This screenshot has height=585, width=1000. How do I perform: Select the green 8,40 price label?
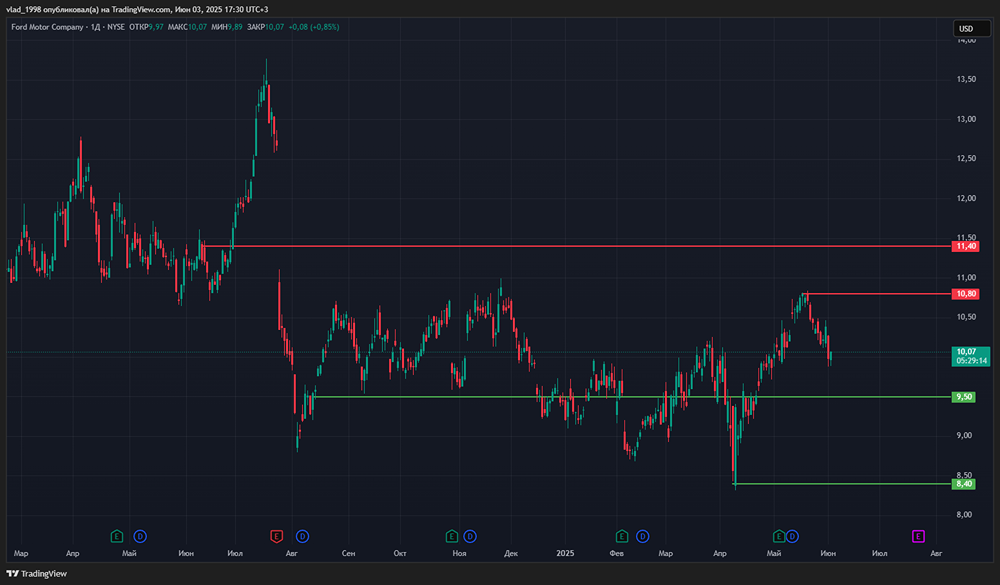click(x=965, y=484)
